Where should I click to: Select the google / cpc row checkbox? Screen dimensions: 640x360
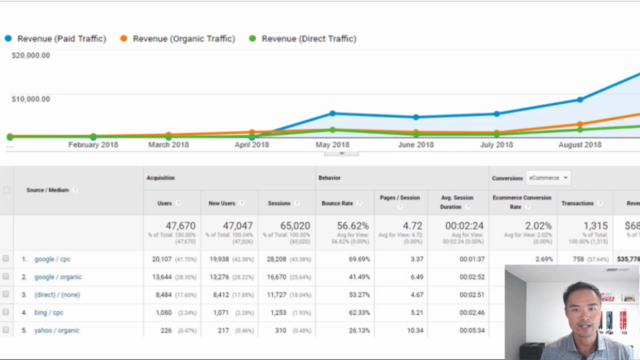(6, 259)
